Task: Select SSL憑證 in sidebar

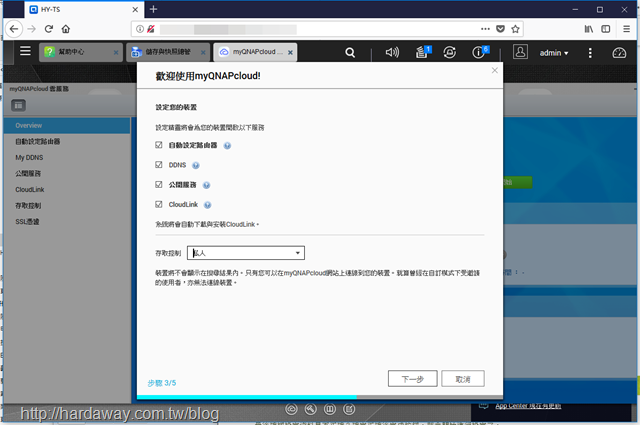Action: (67, 222)
